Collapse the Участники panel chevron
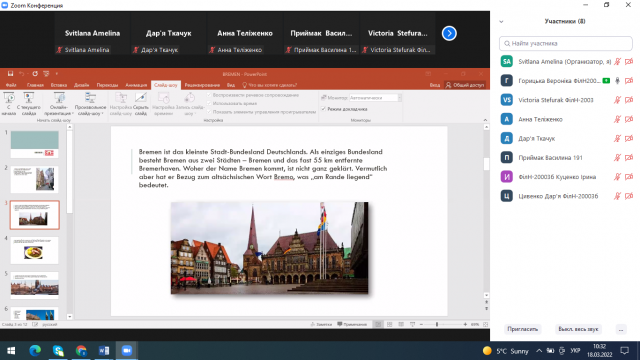The image size is (640, 360). (x=501, y=22)
